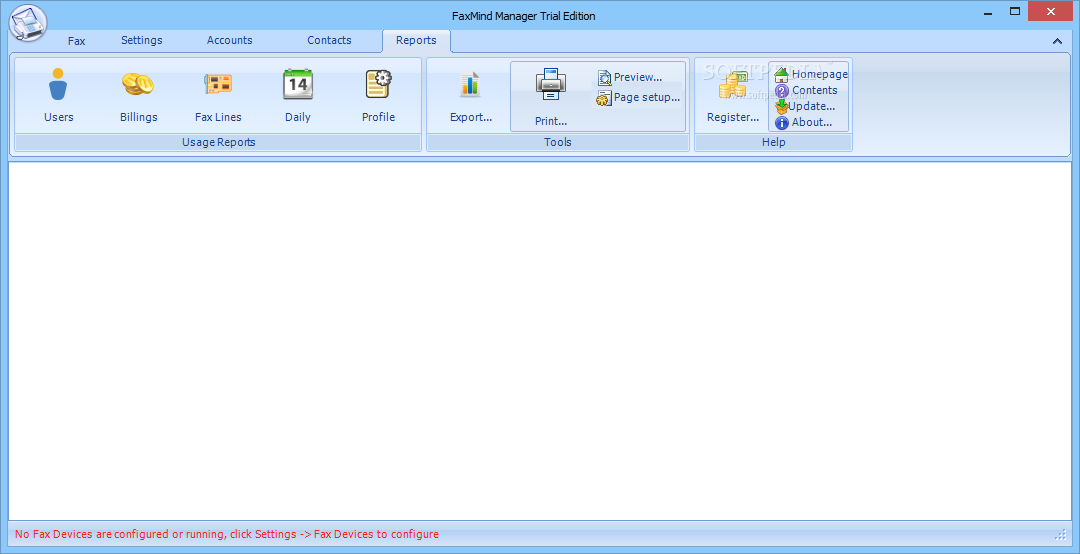Open the Billings report with coins icon
The image size is (1080, 554).
point(138,96)
